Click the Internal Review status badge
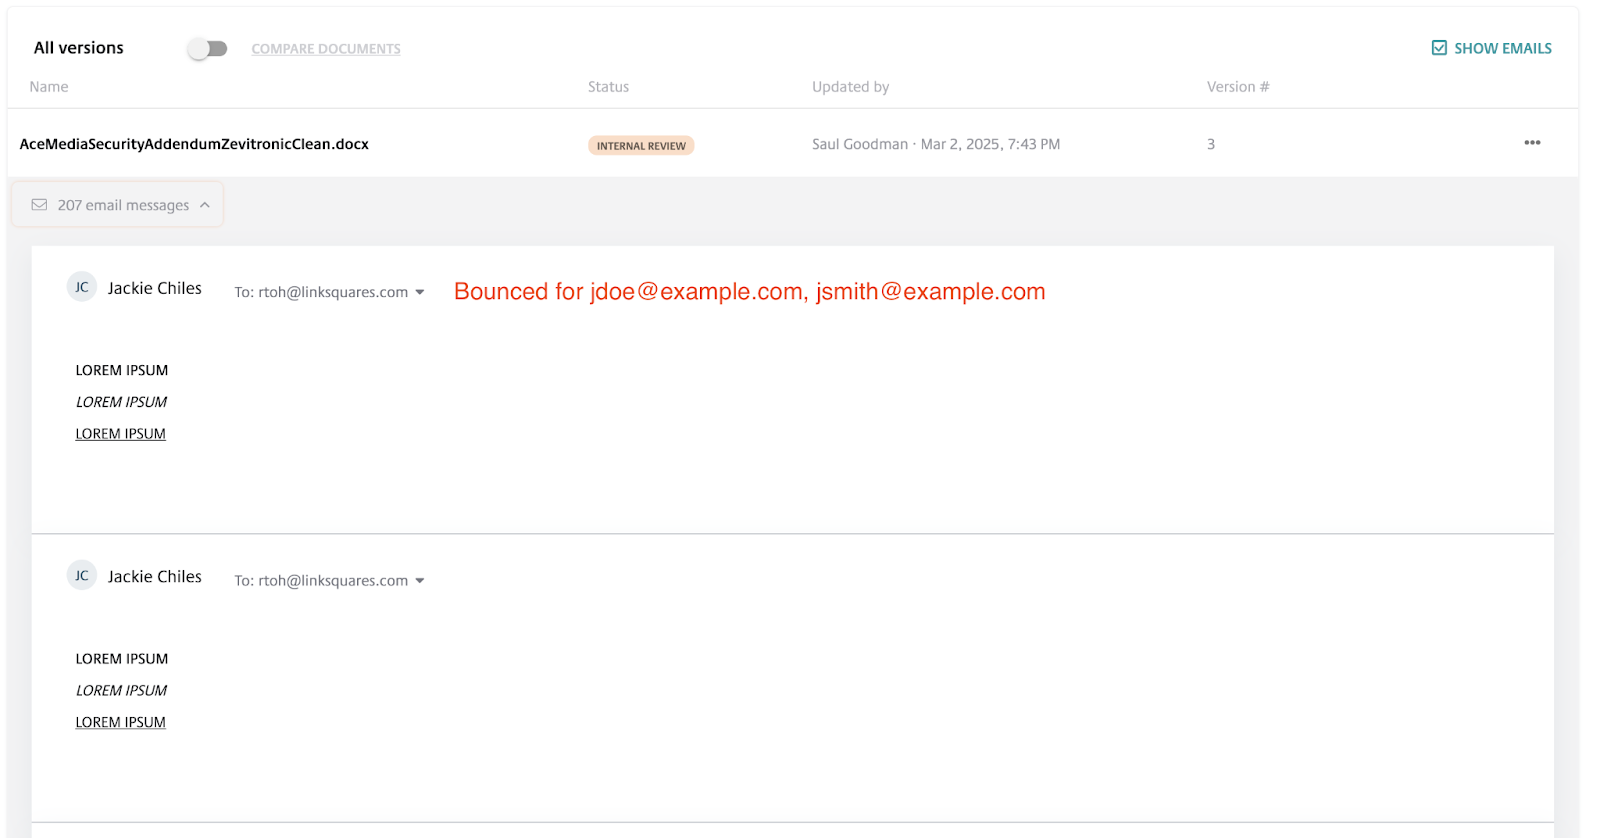This screenshot has height=838, width=1600. point(641,146)
